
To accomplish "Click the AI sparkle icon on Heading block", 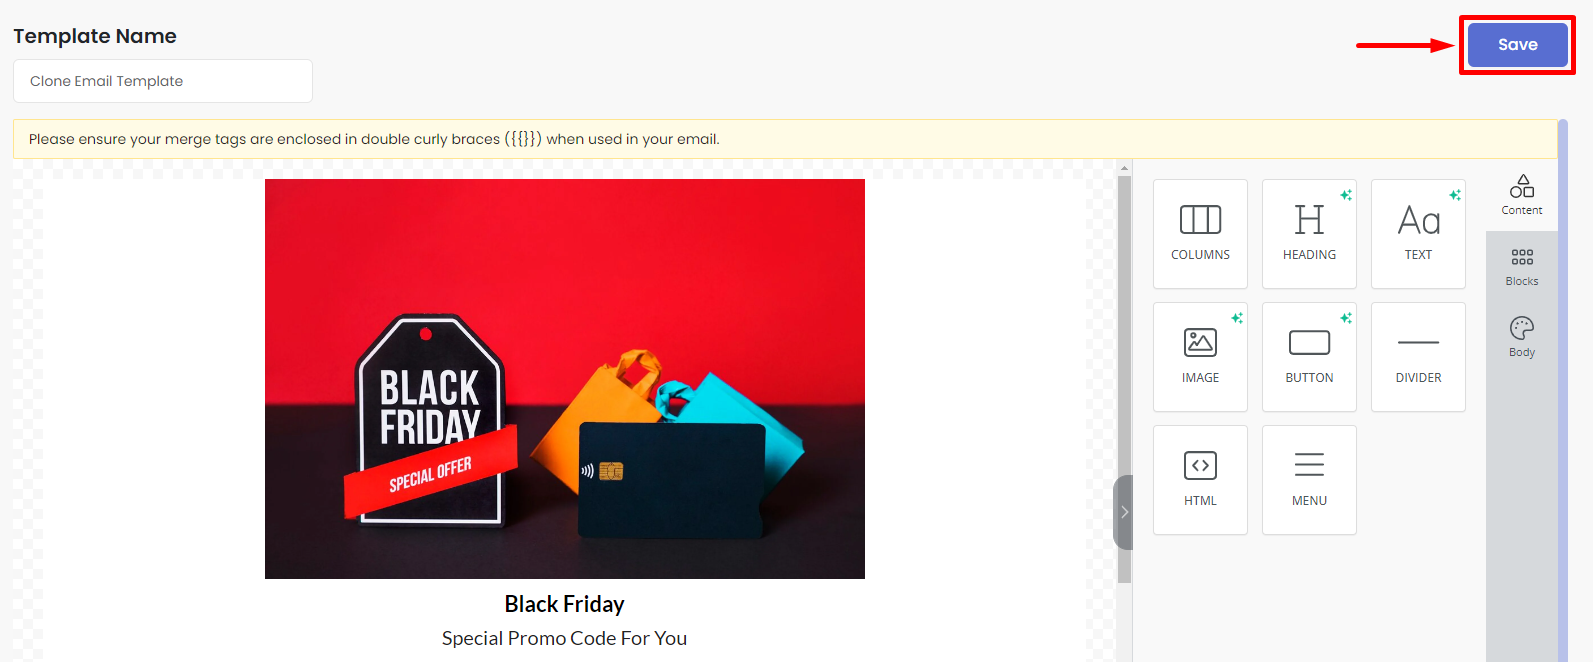I will tap(1346, 195).
